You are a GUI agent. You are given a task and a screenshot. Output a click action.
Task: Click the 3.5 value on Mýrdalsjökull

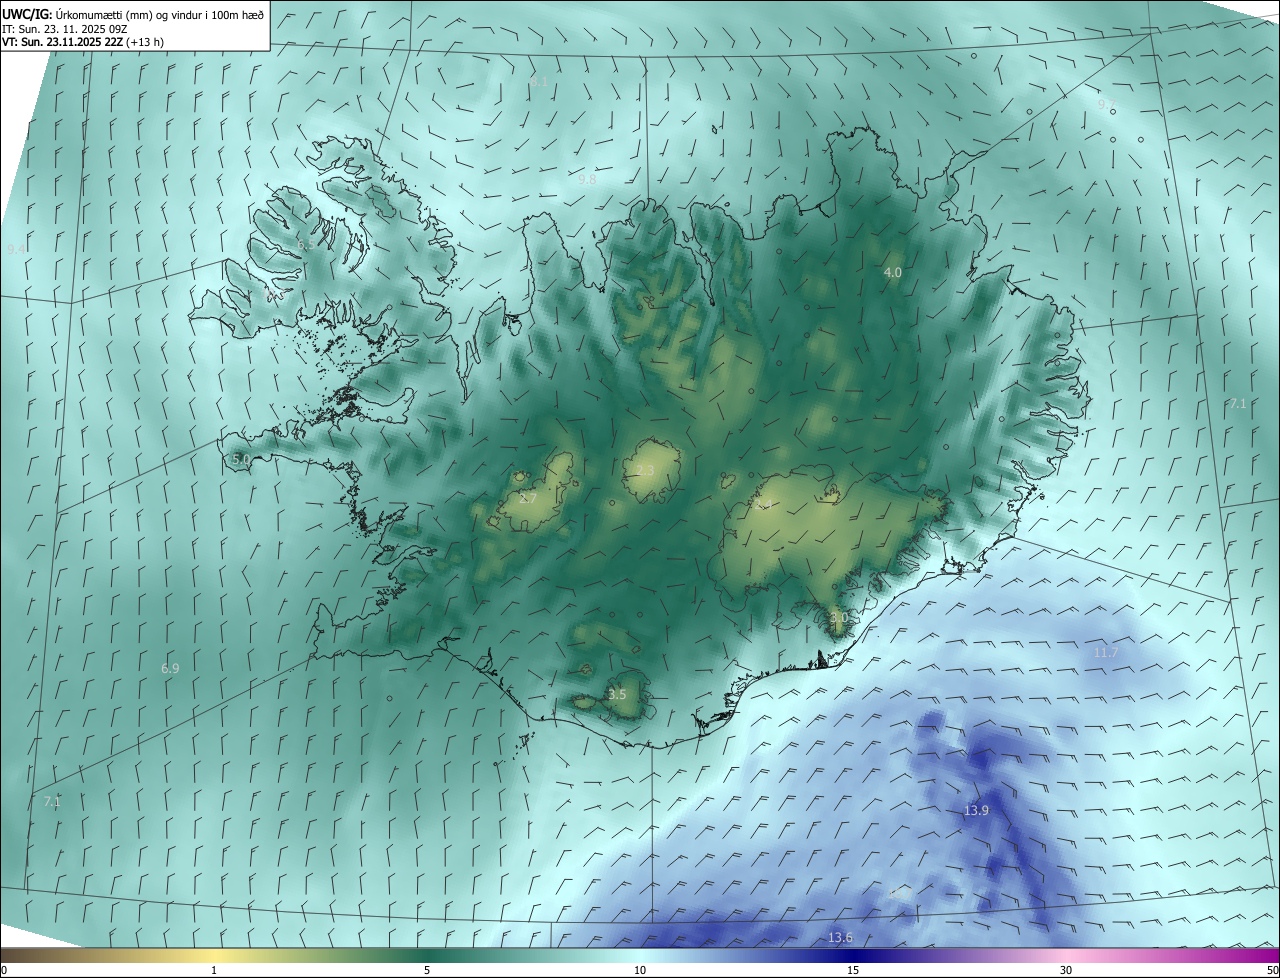(x=617, y=694)
